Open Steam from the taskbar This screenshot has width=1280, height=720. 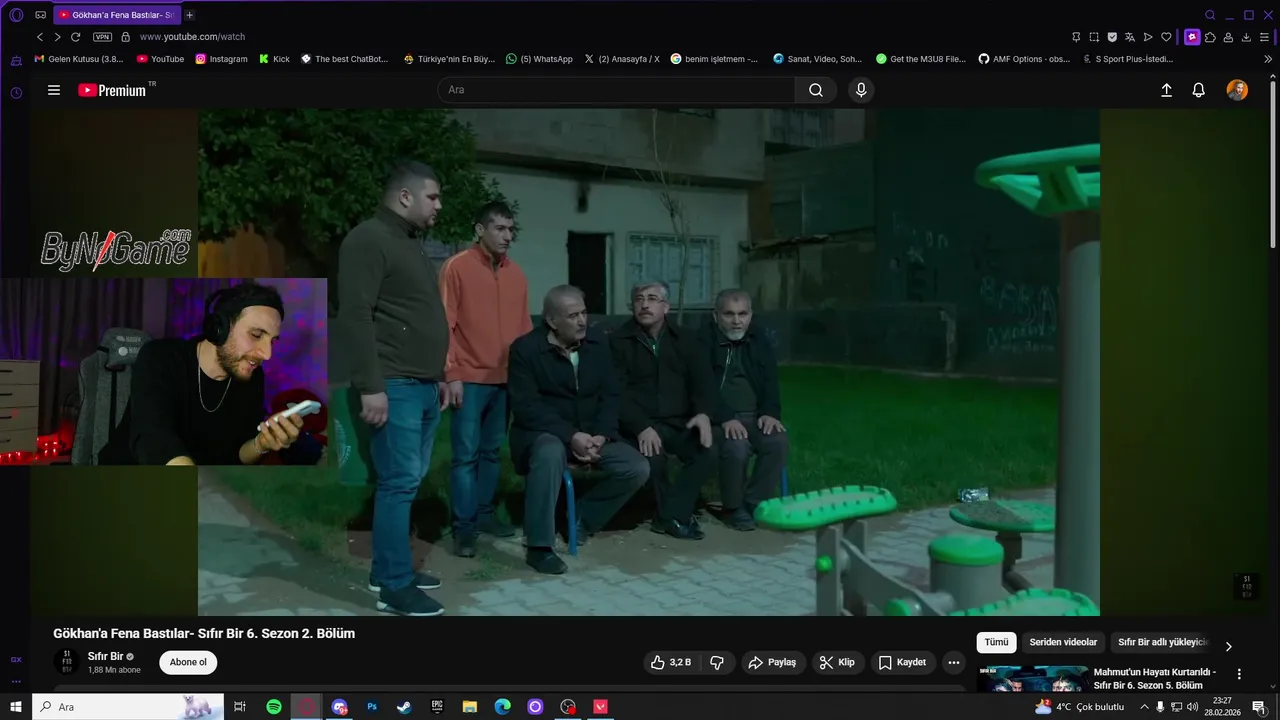tap(404, 707)
